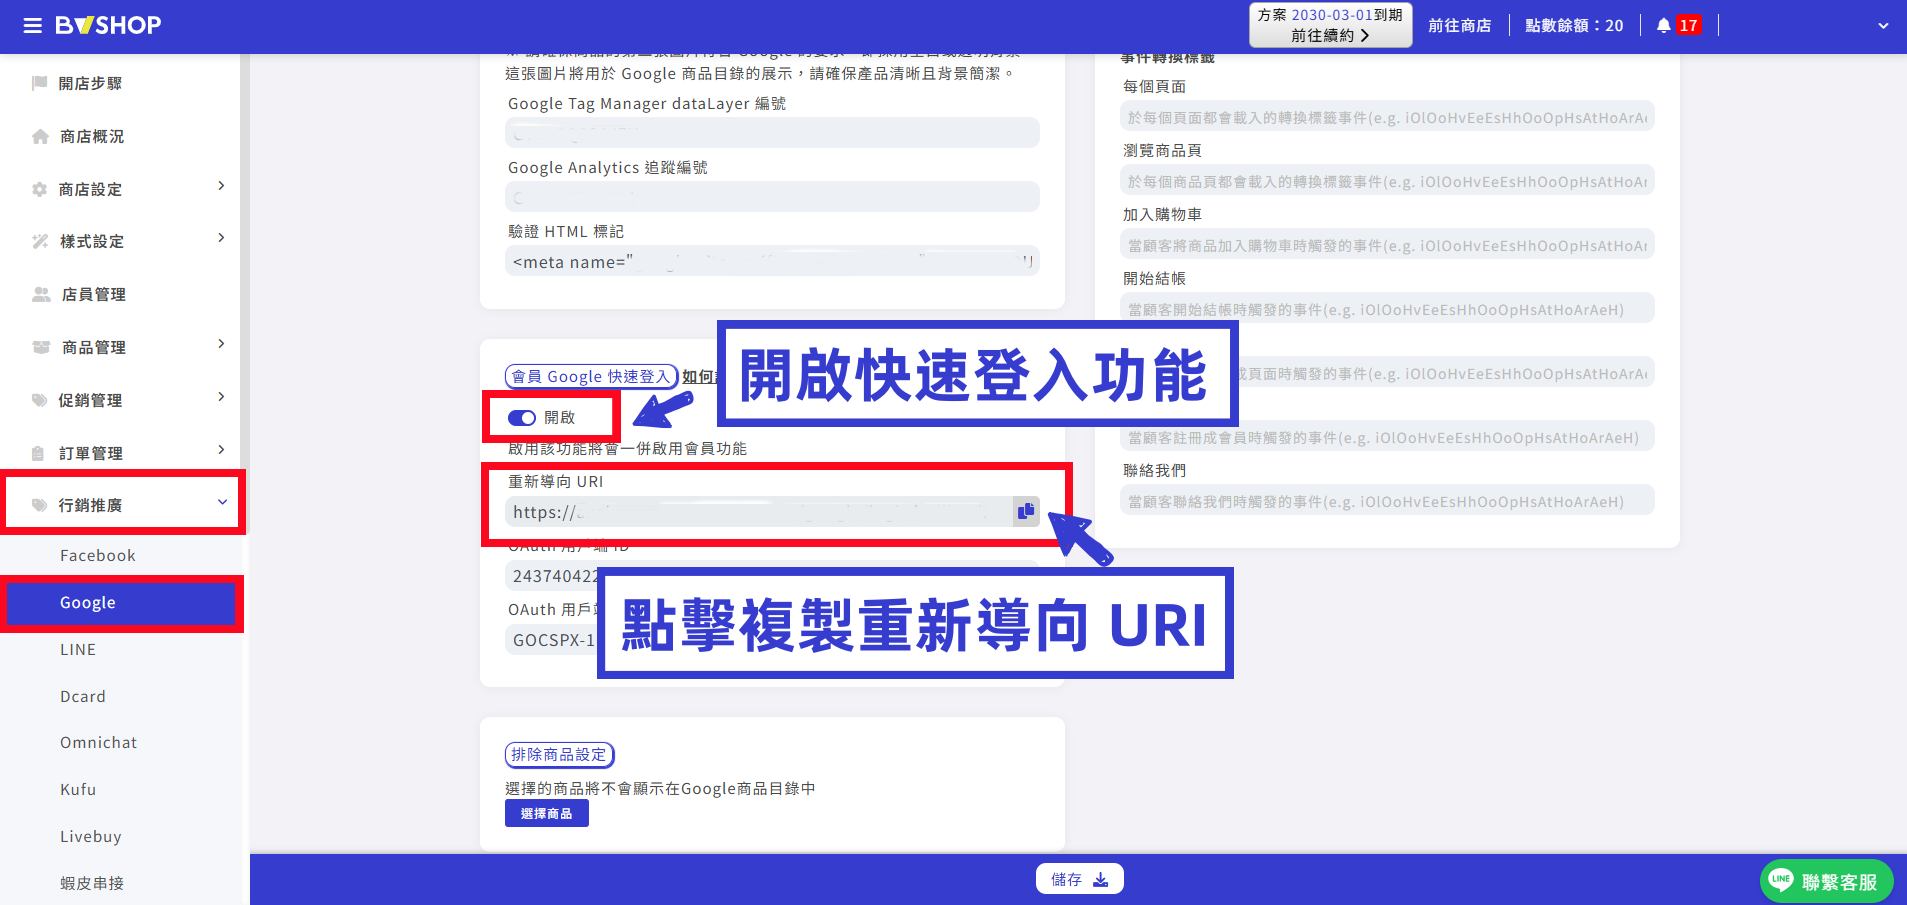Collapse the 行銷推廣 submenu arrow
Viewport: 1907px width, 905px height.
point(222,502)
